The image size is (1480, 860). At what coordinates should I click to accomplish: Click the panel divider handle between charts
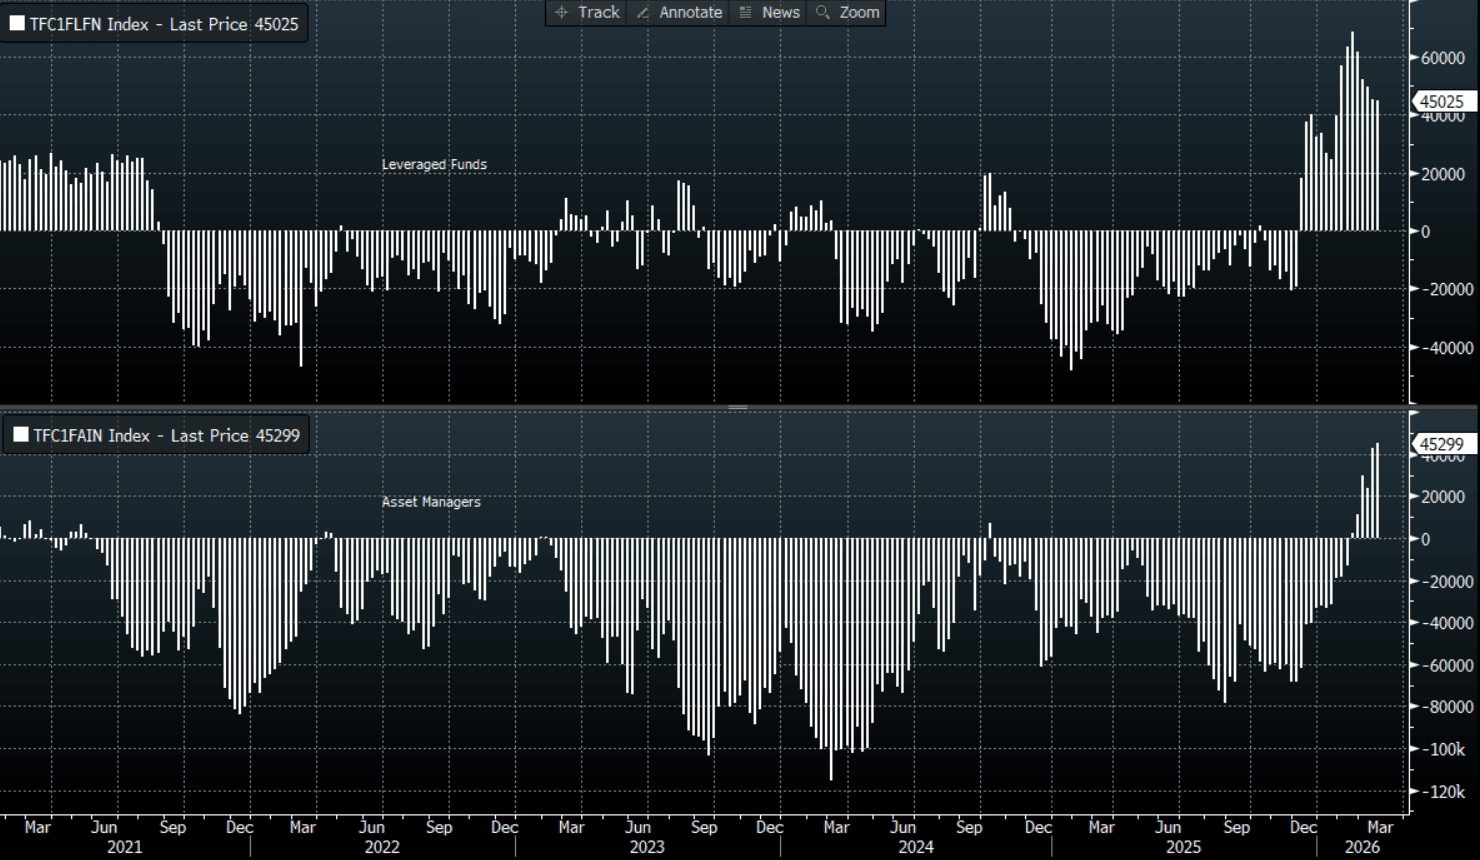point(738,407)
